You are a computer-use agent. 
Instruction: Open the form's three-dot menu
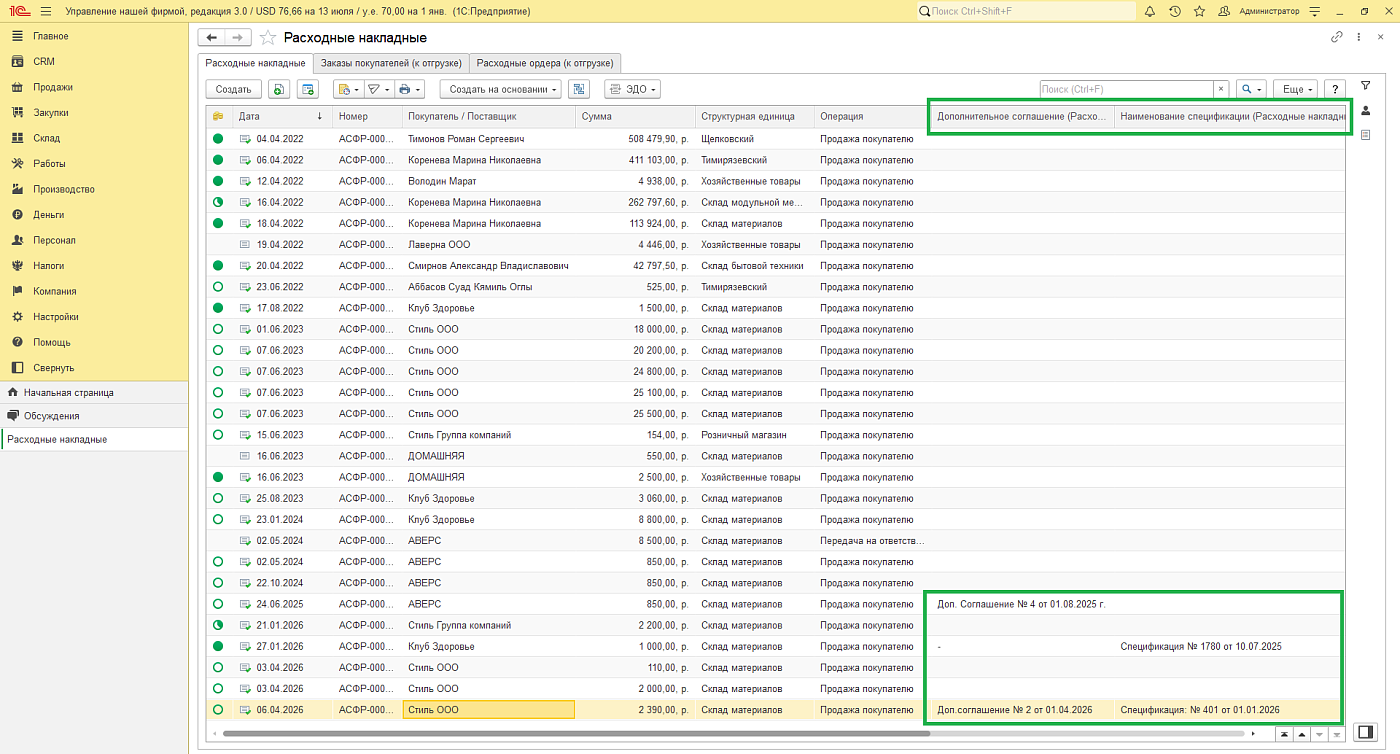click(x=1360, y=37)
